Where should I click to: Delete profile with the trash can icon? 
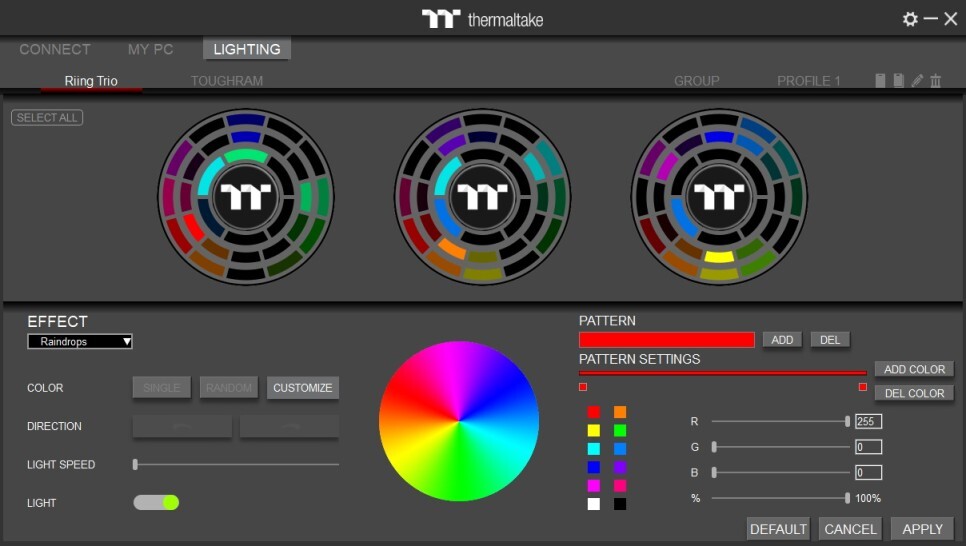tap(936, 81)
